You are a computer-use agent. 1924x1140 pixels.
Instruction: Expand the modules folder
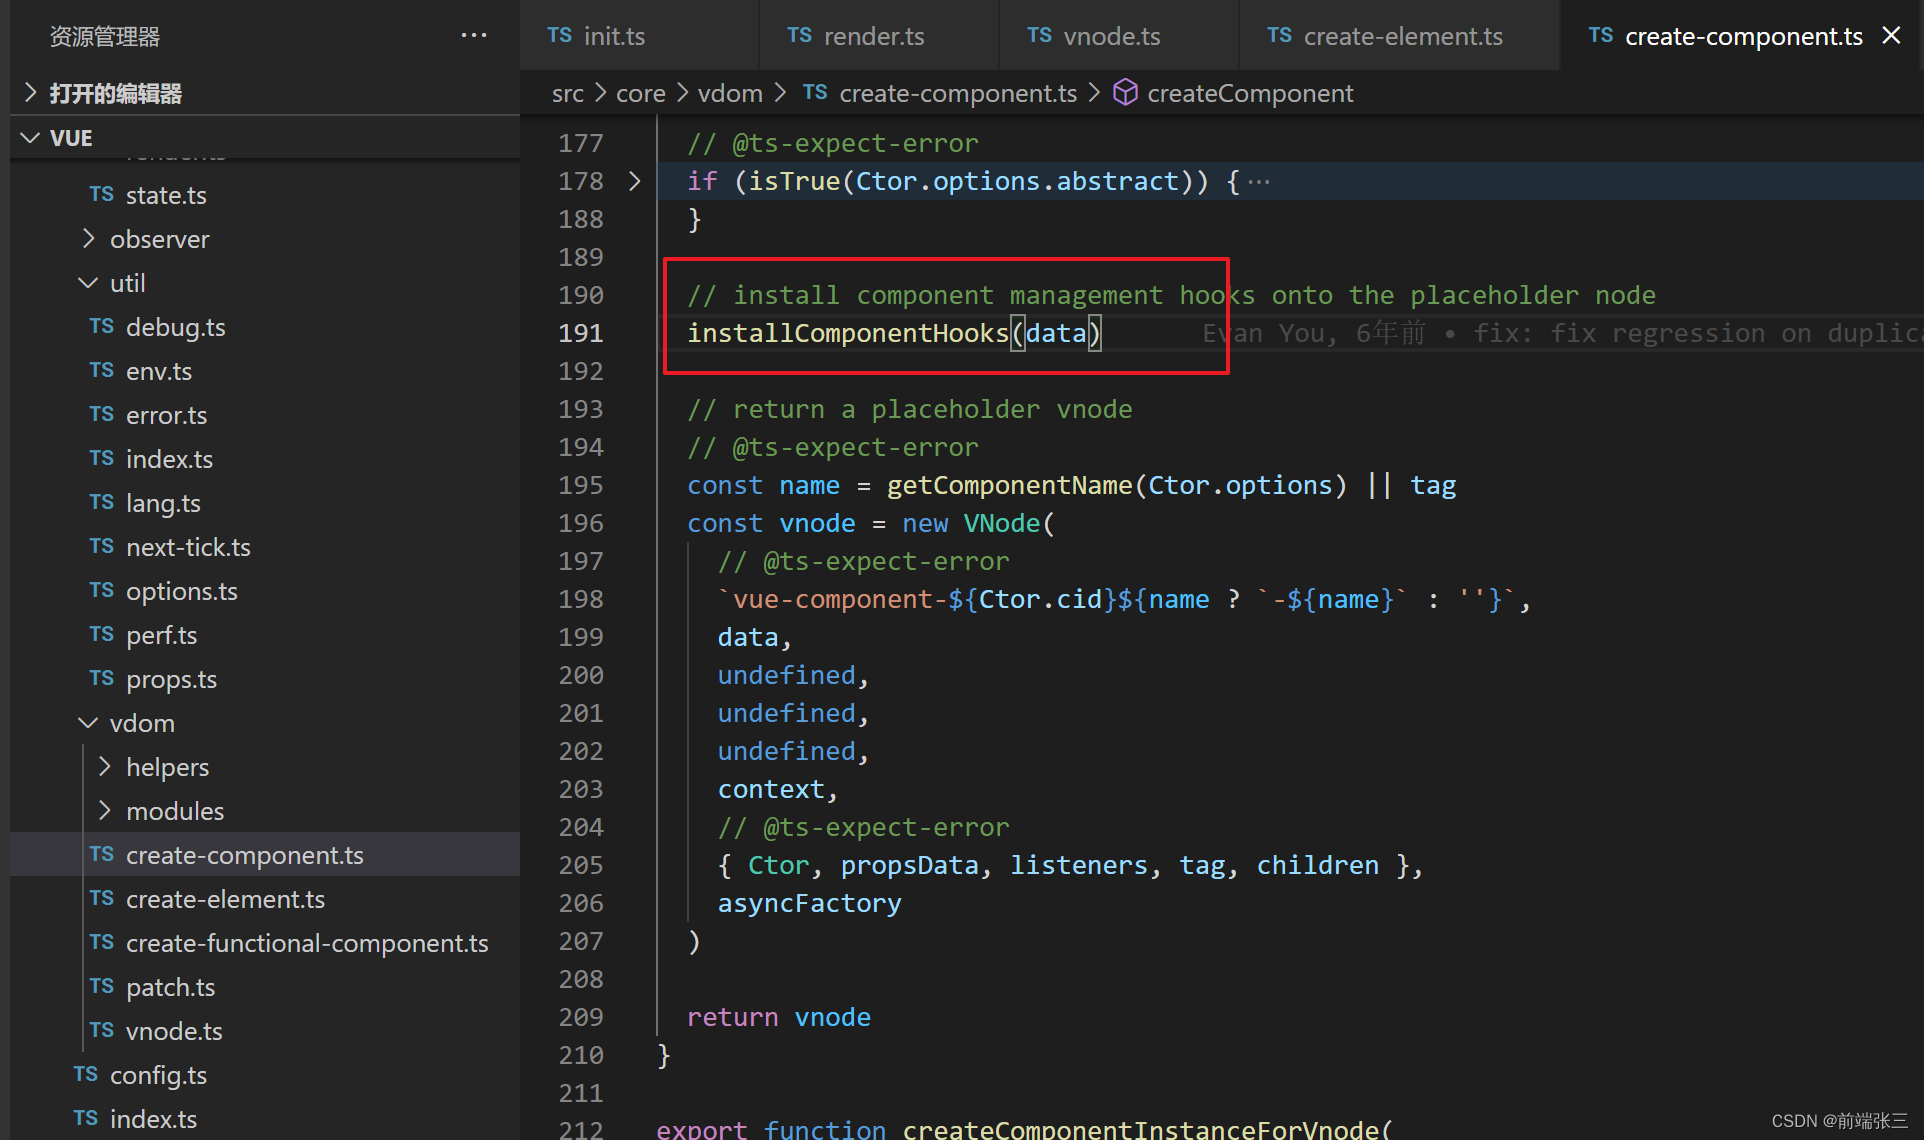pos(264,811)
